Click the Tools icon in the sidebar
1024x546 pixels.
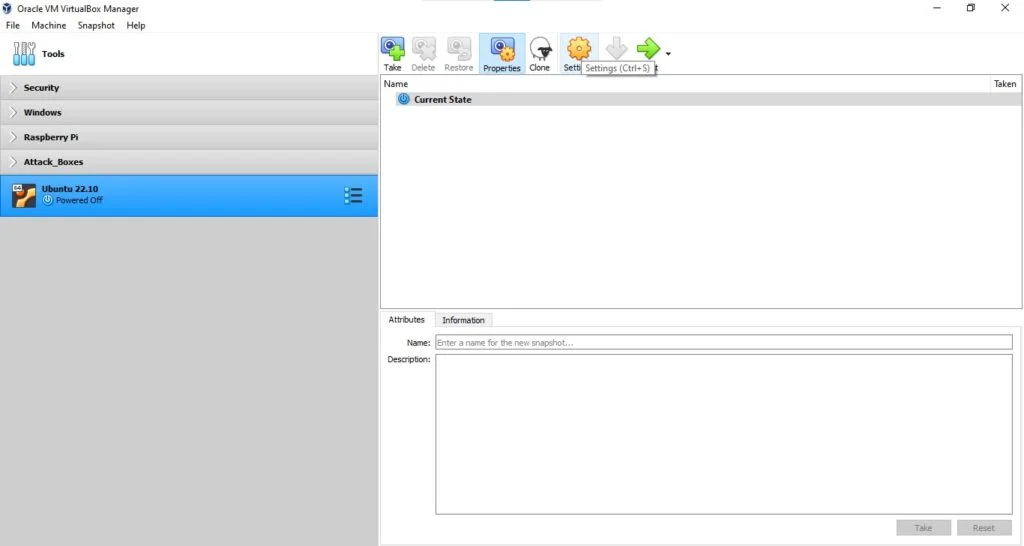[24, 54]
